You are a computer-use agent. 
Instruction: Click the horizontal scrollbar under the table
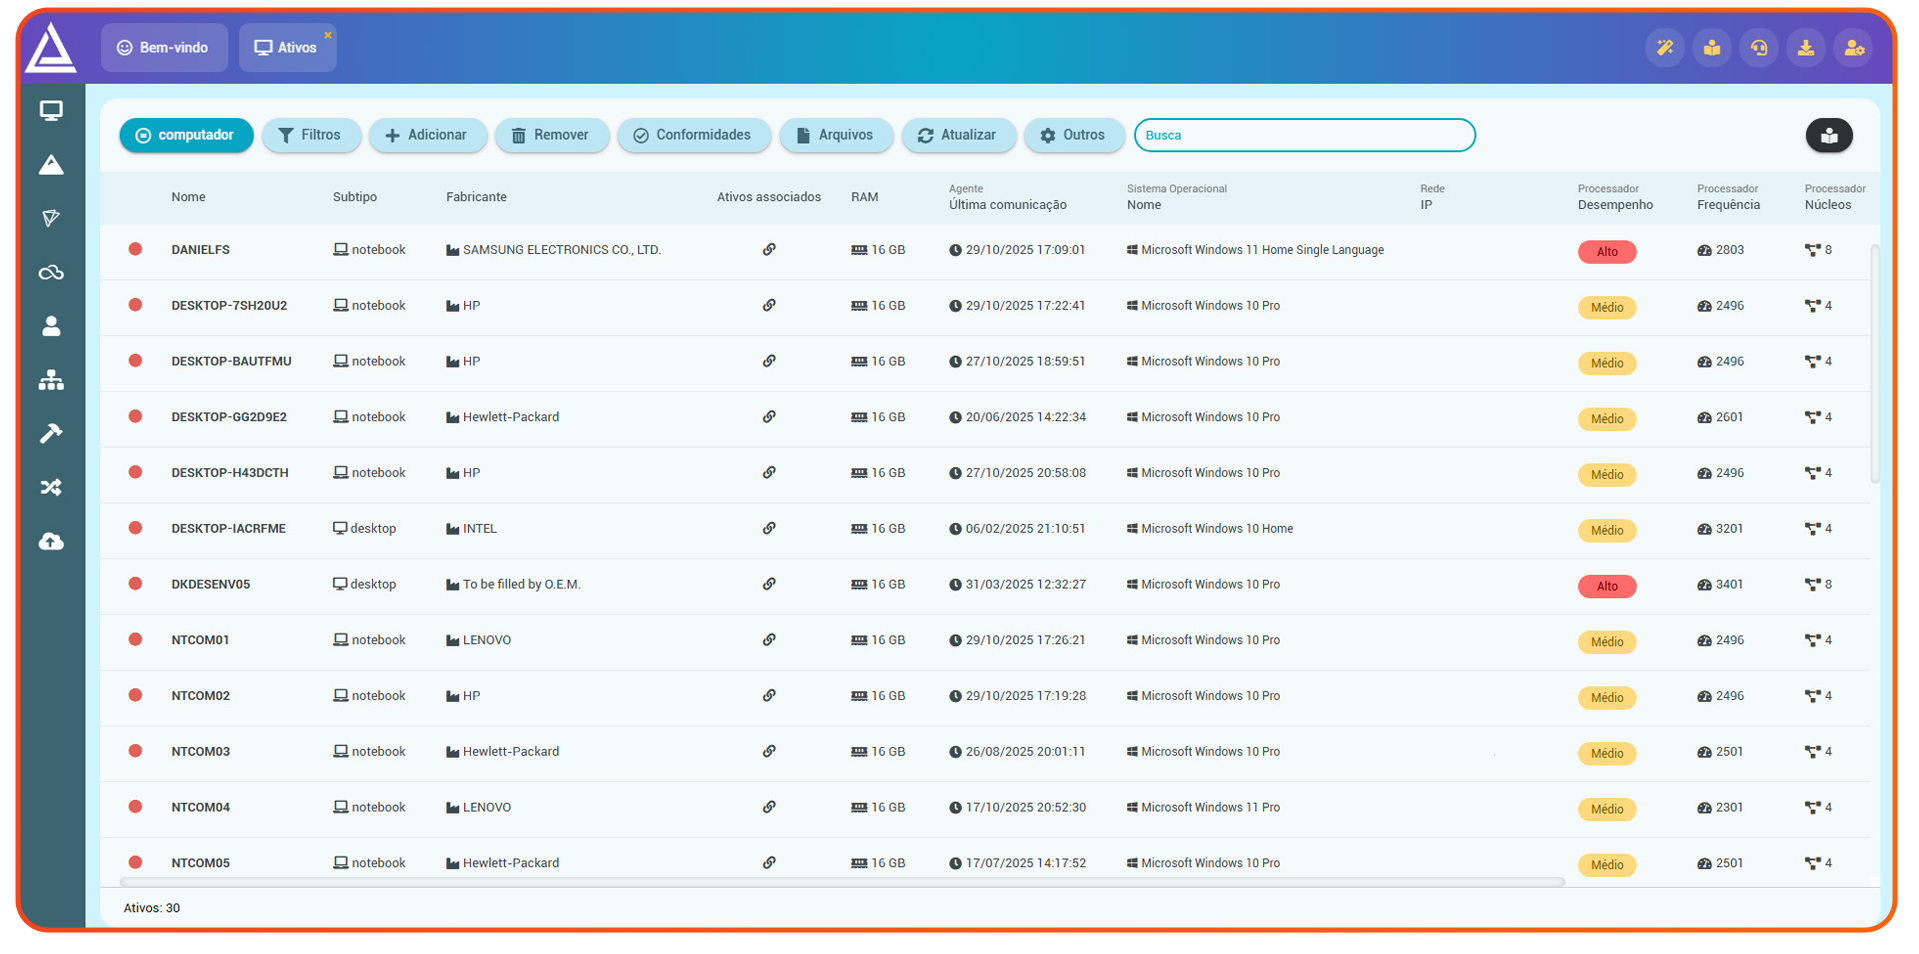840,882
